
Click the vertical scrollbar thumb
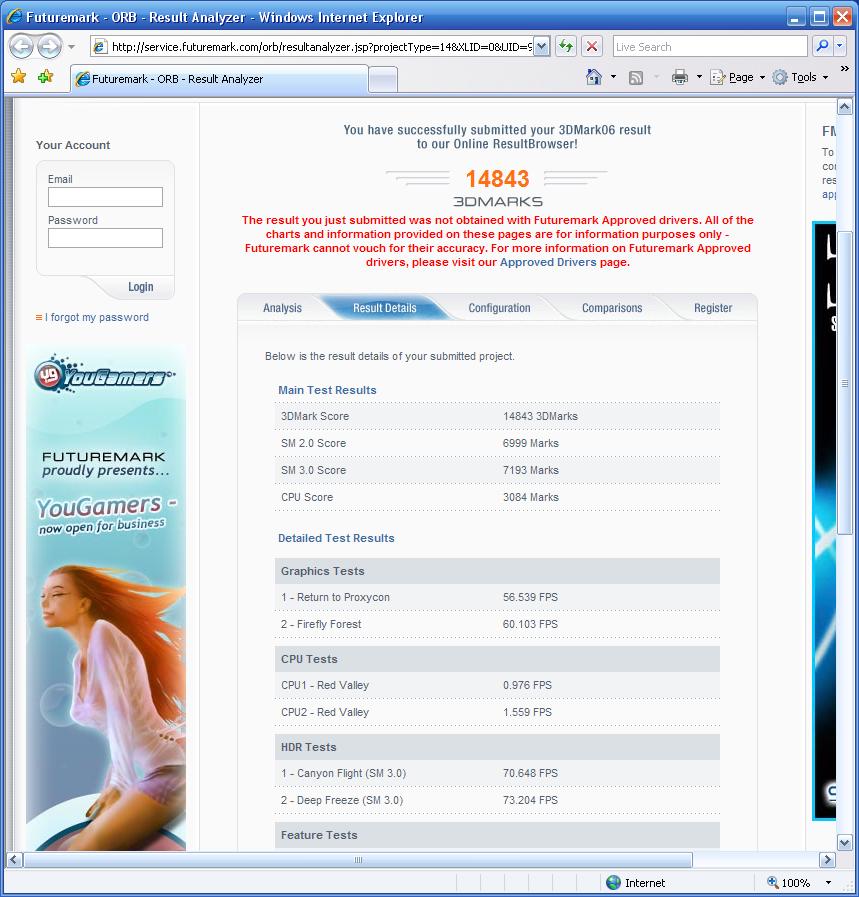coord(845,383)
